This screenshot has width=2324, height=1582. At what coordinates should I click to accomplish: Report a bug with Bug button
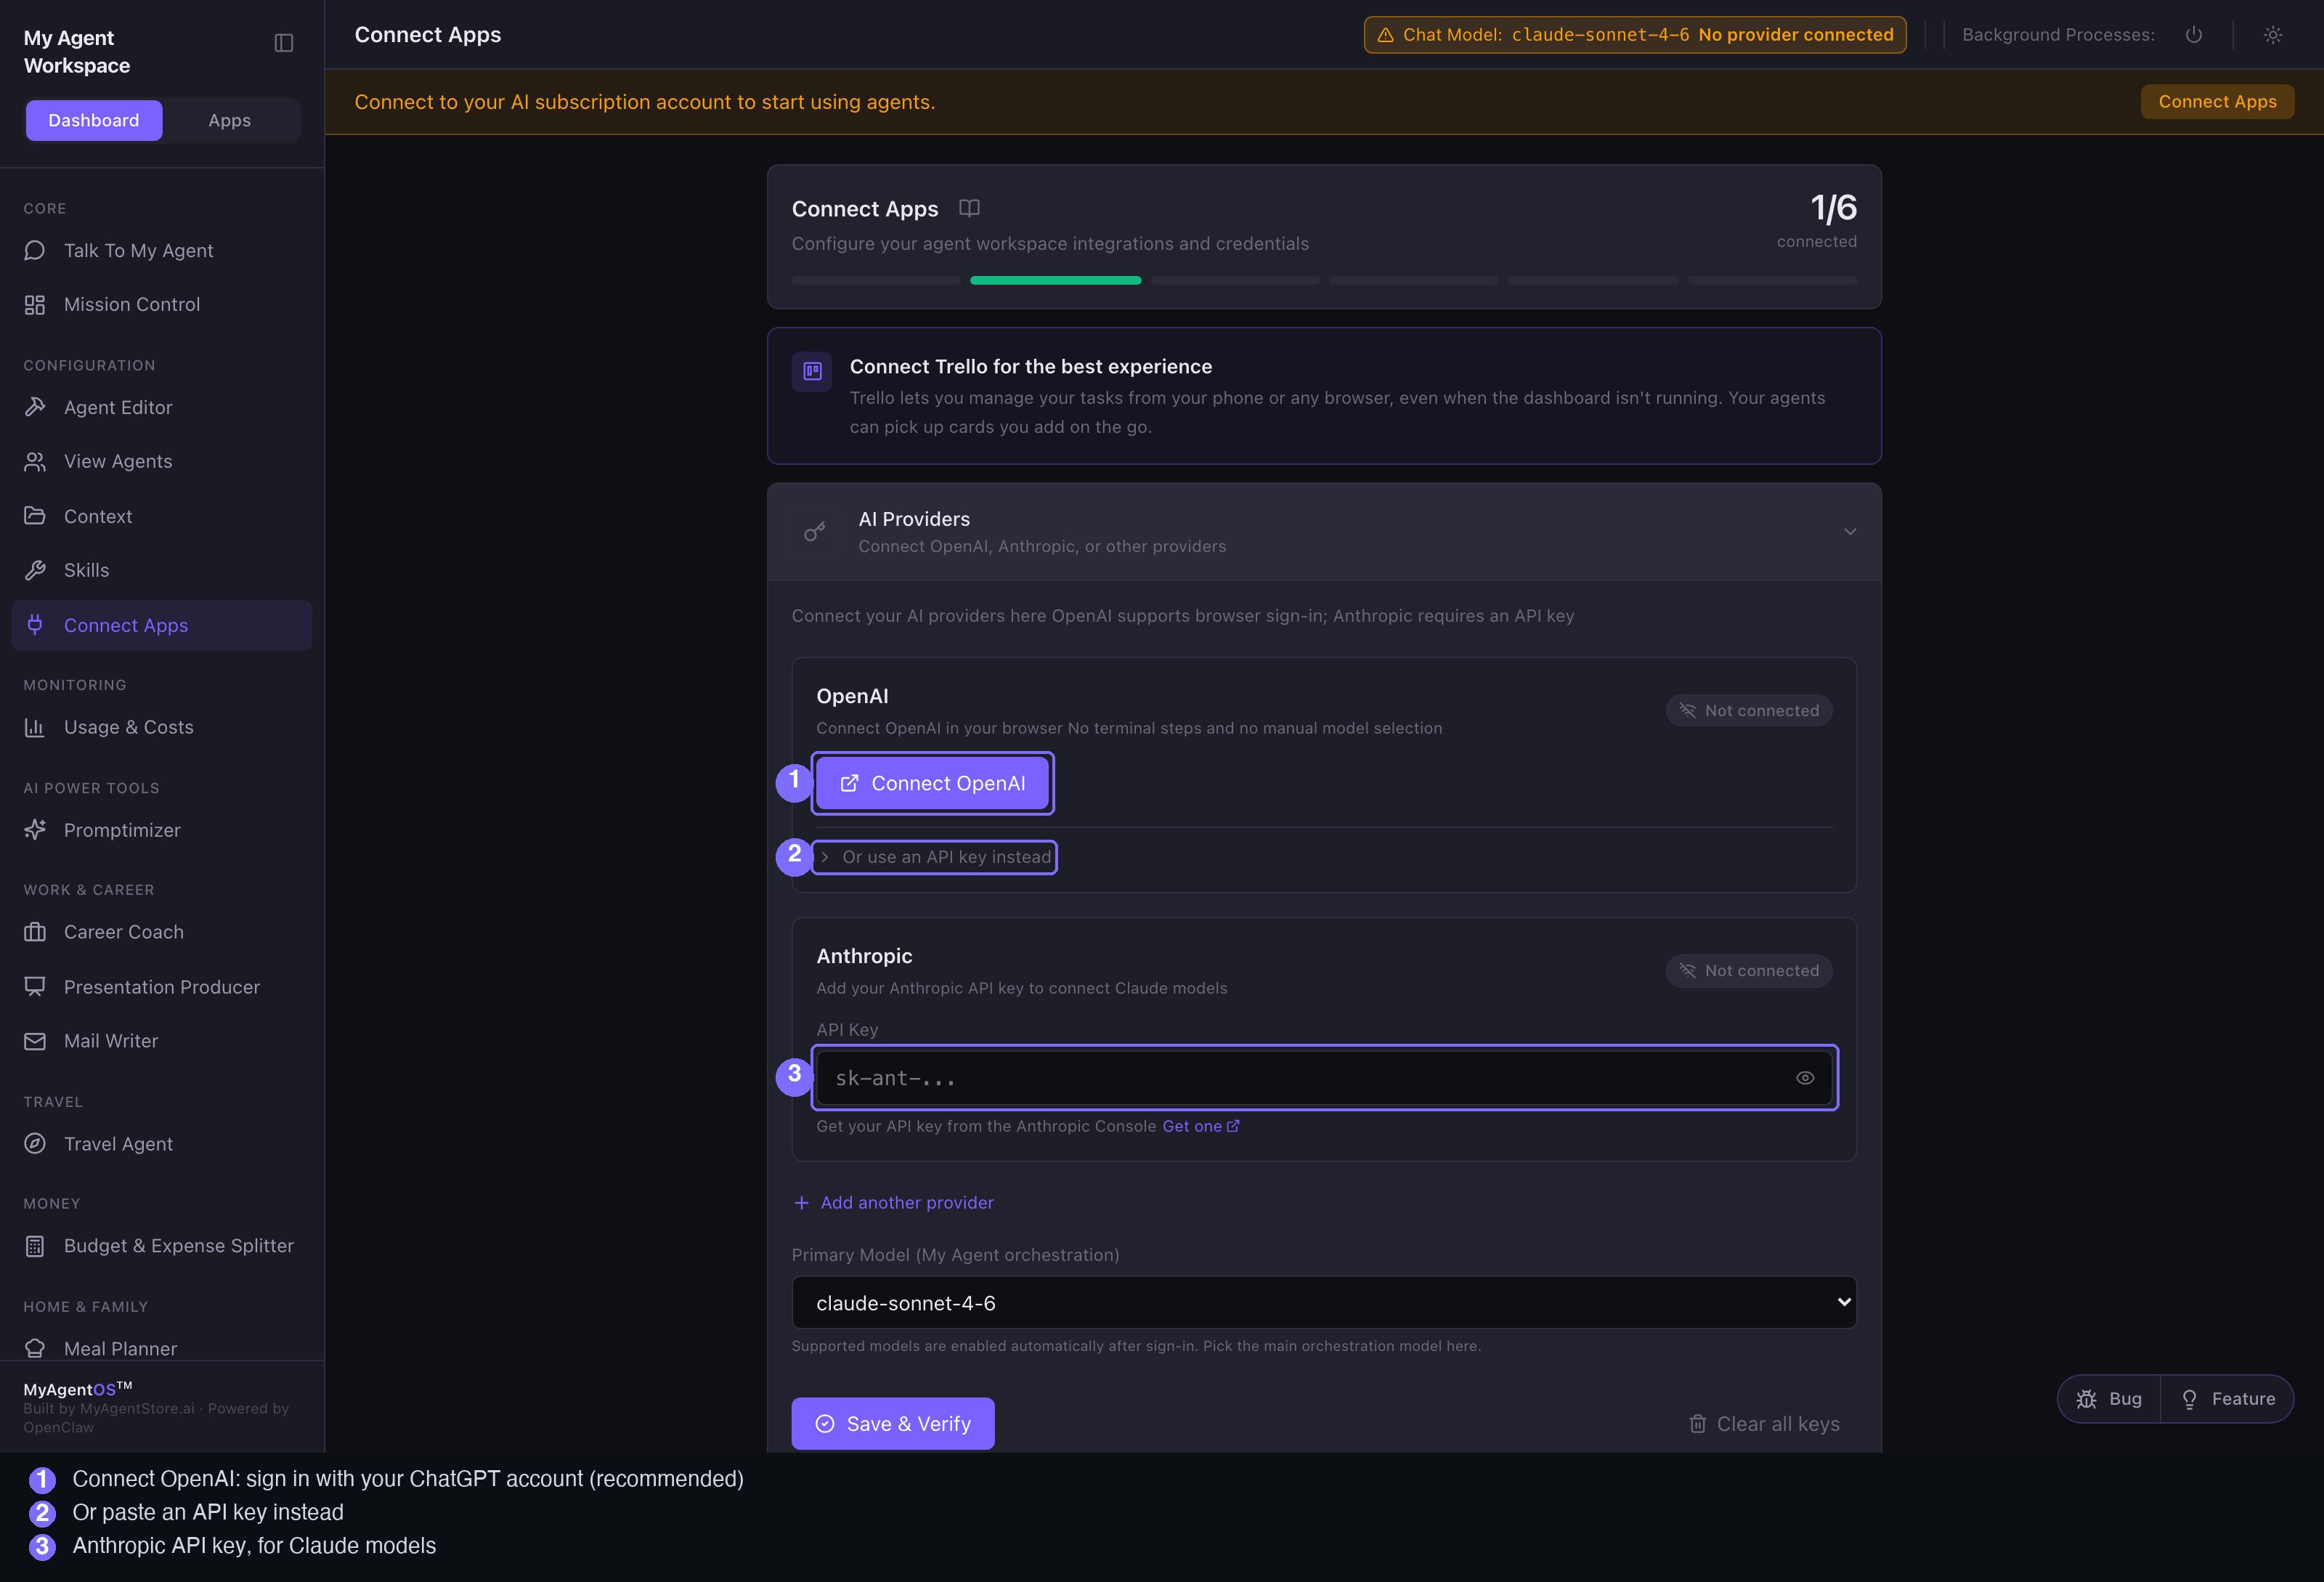2109,1399
